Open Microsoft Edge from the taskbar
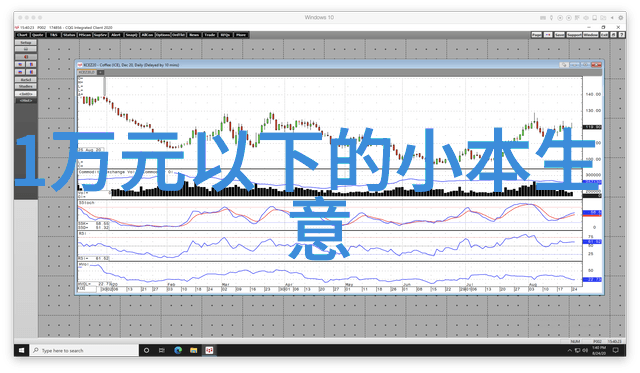The width and height of the screenshot is (640, 373). coord(178,350)
